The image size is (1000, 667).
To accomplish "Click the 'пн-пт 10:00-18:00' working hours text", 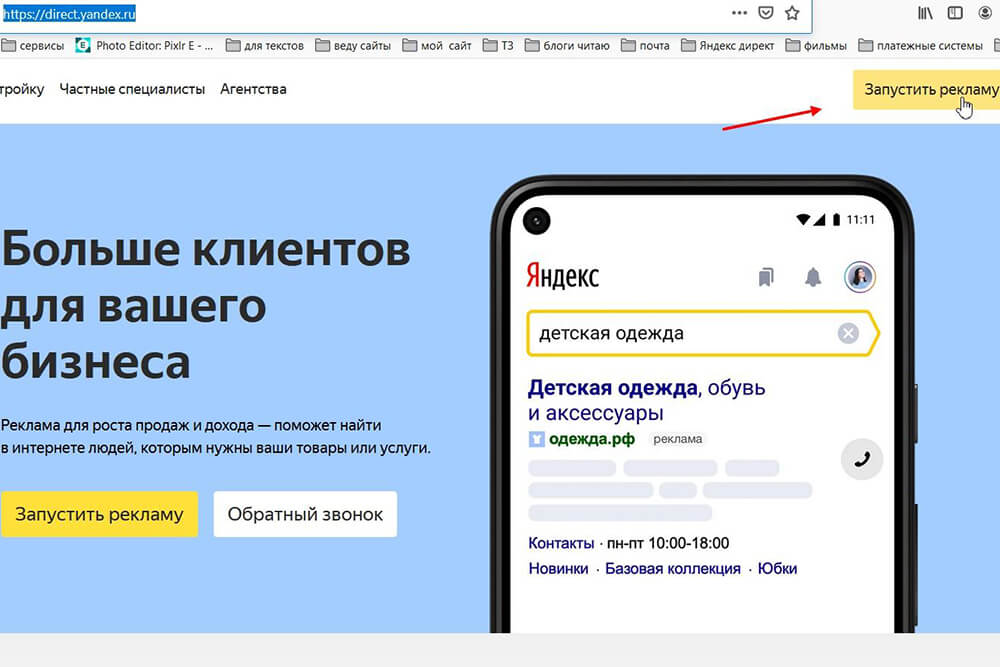I will click(x=668, y=543).
